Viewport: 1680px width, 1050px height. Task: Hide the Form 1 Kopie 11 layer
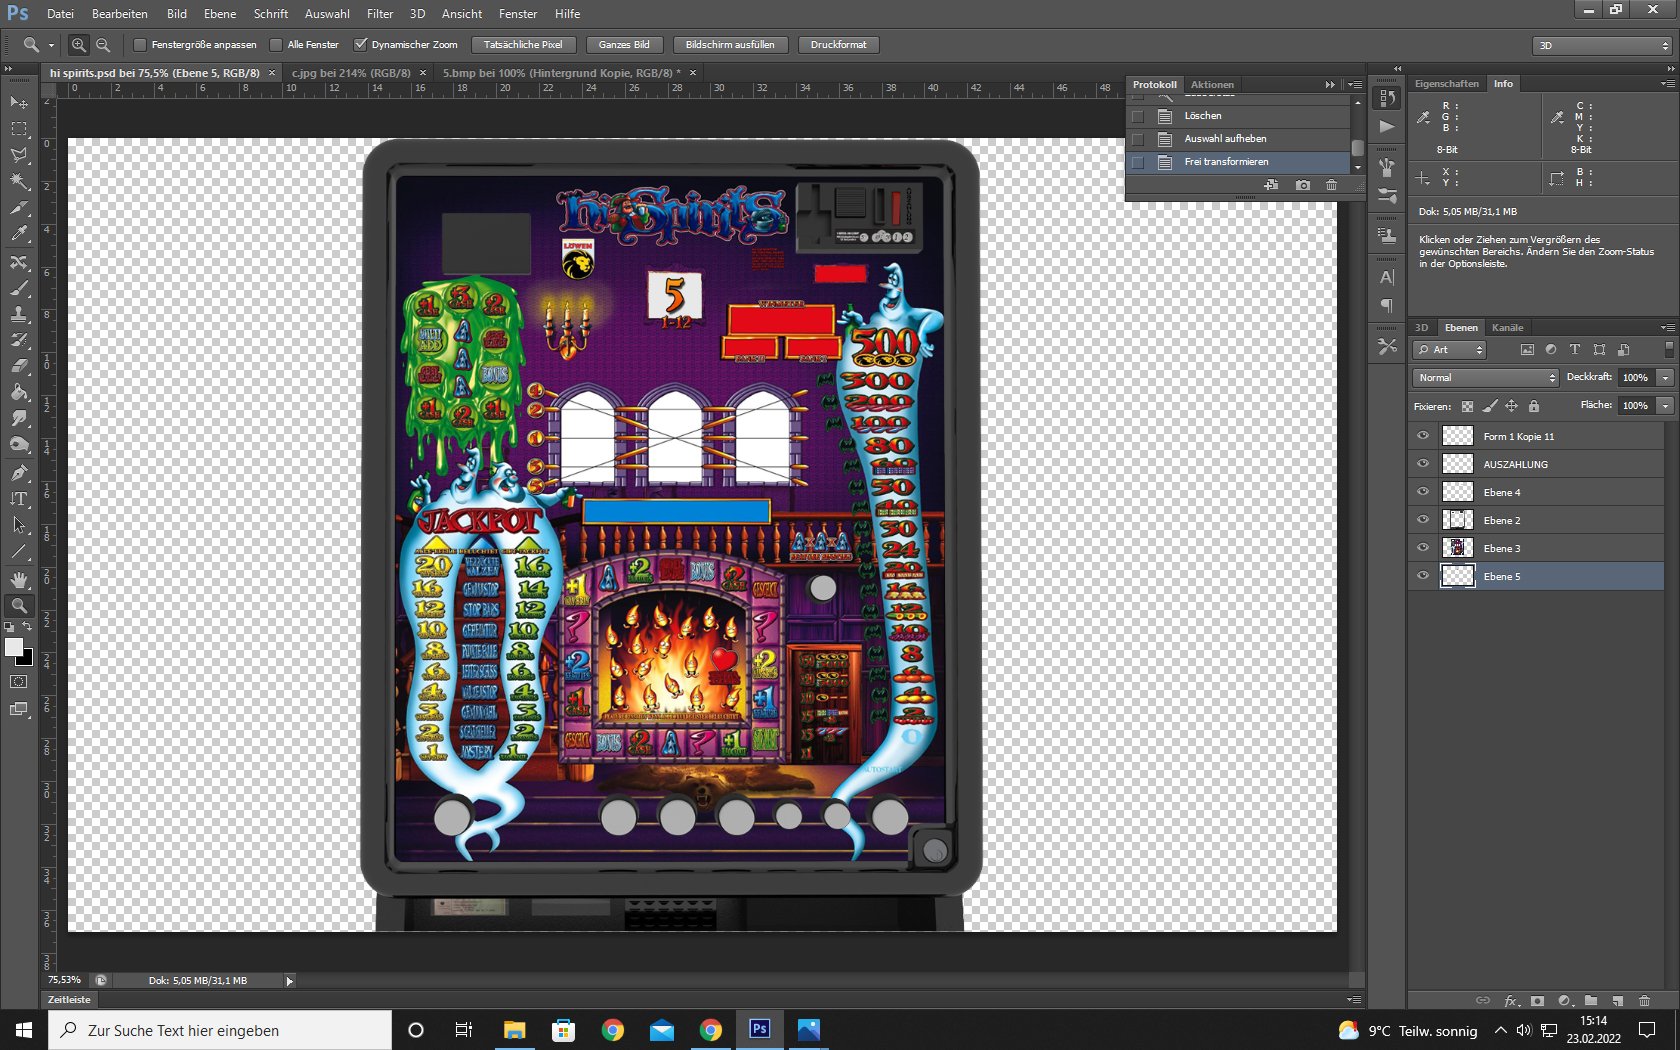pos(1423,436)
